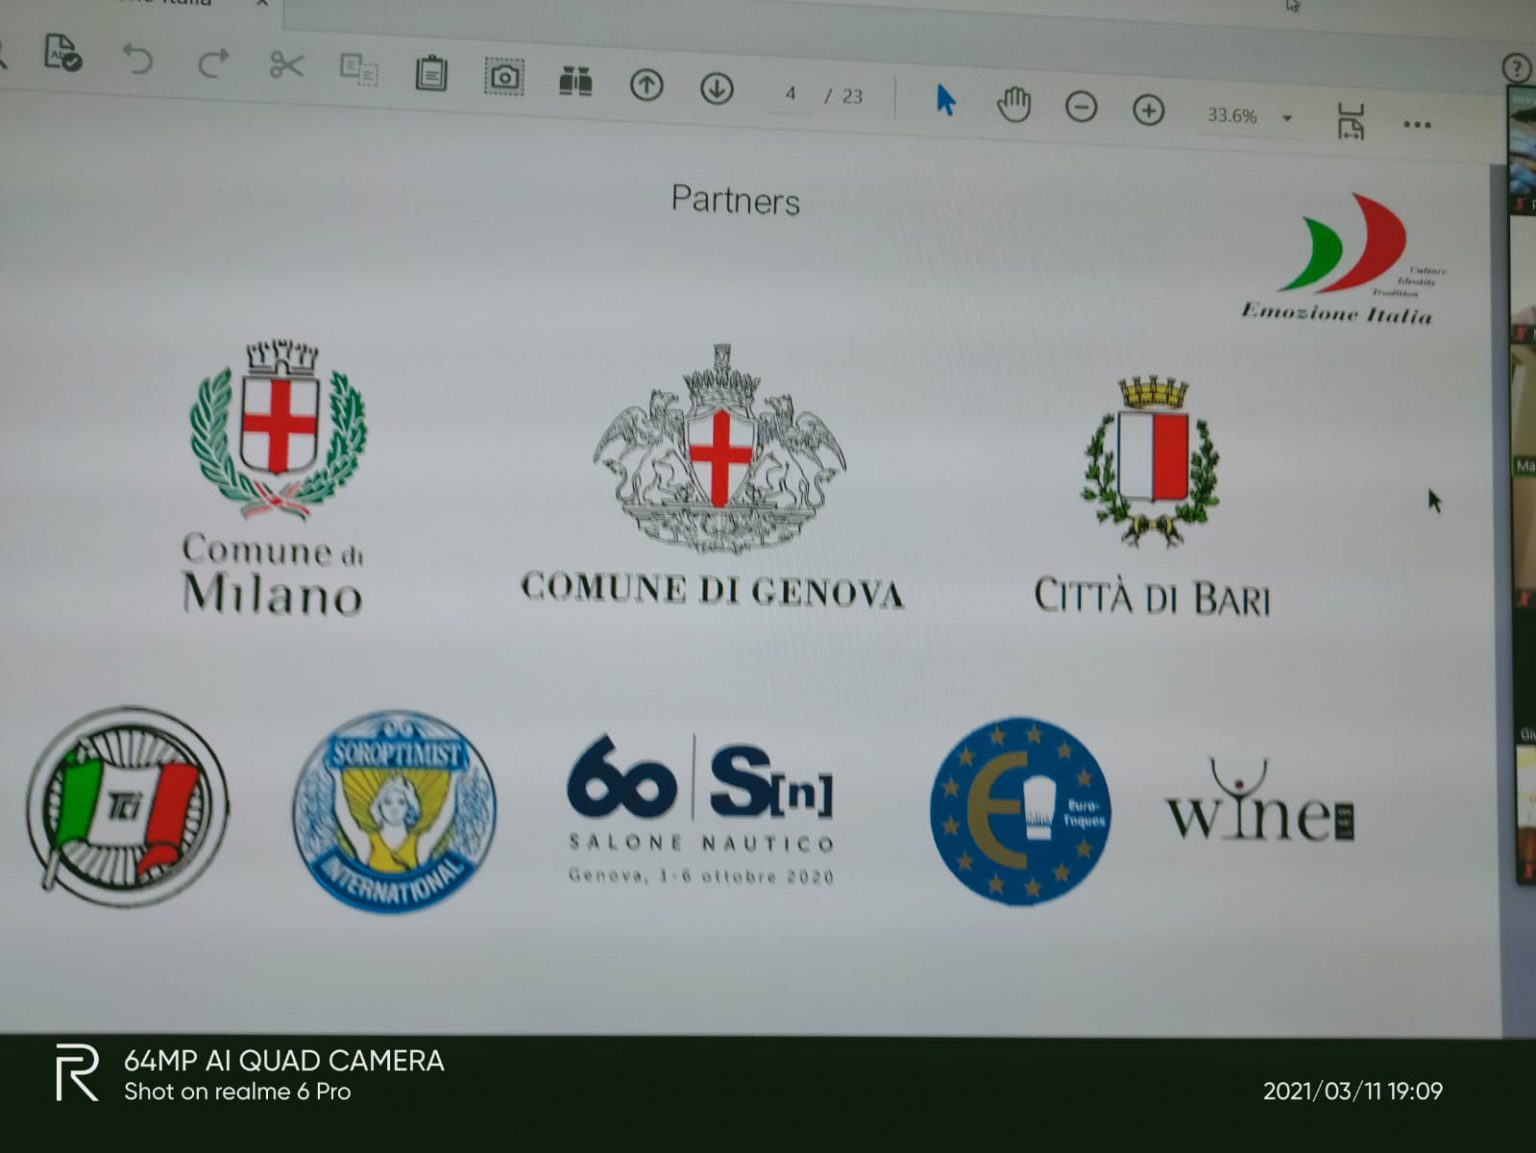
Task: Click the fit page scrolling mode icon
Action: pyautogui.click(x=1351, y=120)
